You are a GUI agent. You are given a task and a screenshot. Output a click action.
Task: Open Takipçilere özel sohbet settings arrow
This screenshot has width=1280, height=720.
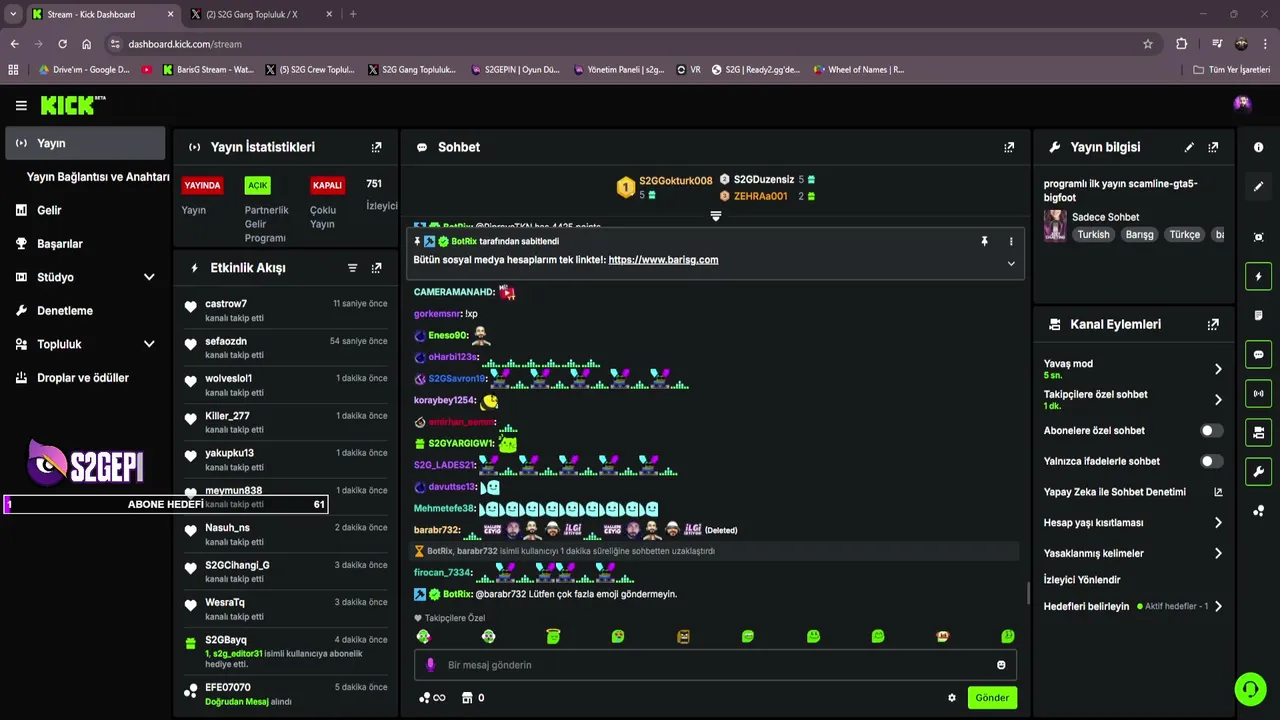[x=1218, y=400]
